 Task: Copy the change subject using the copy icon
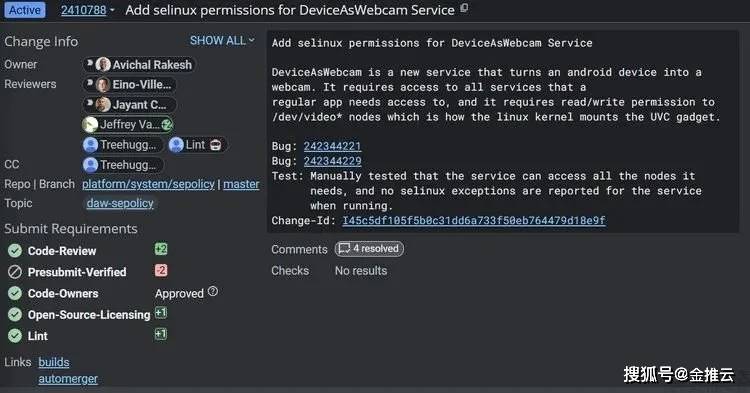(464, 8)
